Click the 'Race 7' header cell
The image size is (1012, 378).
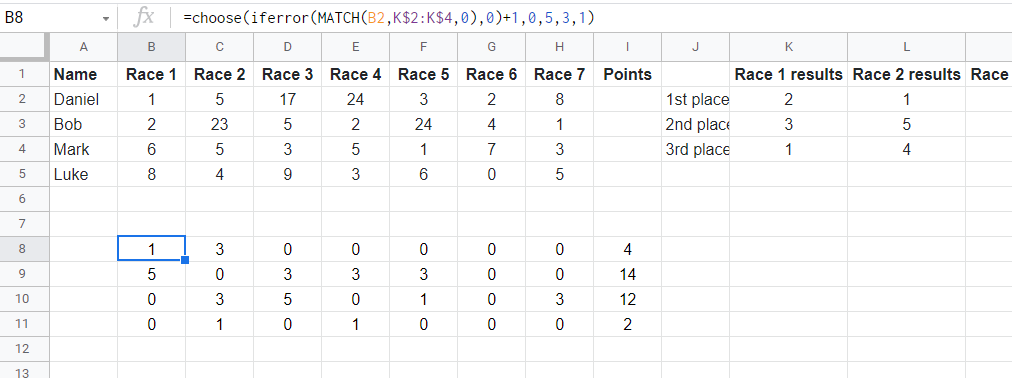pyautogui.click(x=560, y=74)
